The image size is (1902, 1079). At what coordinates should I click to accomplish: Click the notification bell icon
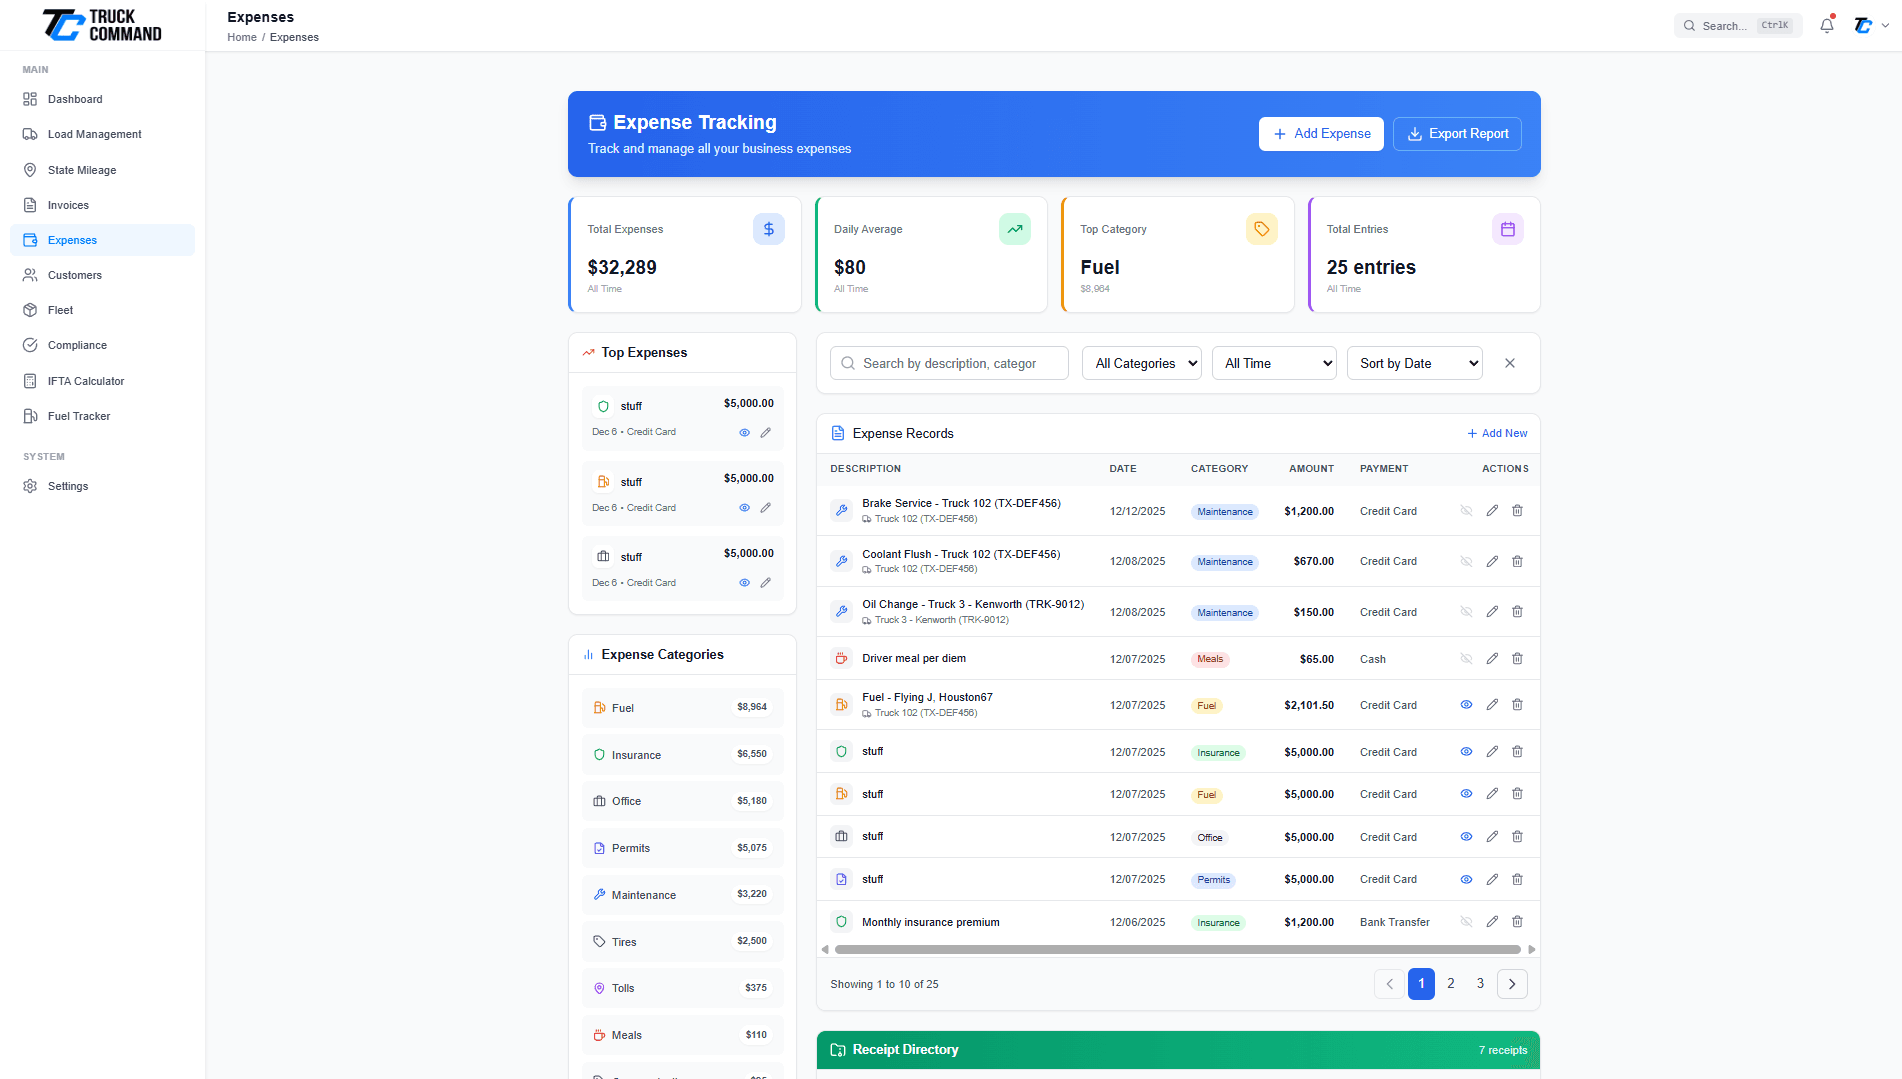point(1825,25)
